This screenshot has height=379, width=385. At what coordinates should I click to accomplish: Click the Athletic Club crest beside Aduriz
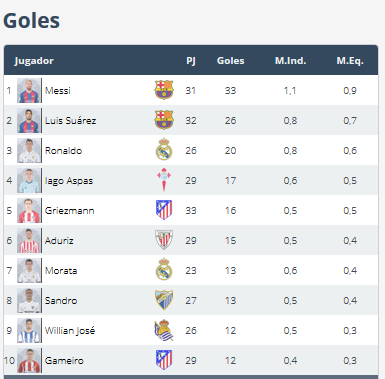coord(164,240)
